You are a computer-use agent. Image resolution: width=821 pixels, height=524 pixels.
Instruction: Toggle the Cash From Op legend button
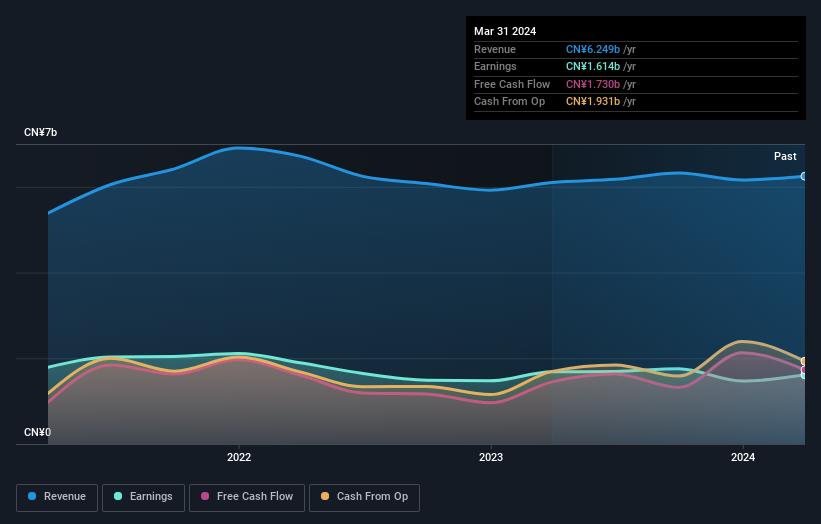364,497
